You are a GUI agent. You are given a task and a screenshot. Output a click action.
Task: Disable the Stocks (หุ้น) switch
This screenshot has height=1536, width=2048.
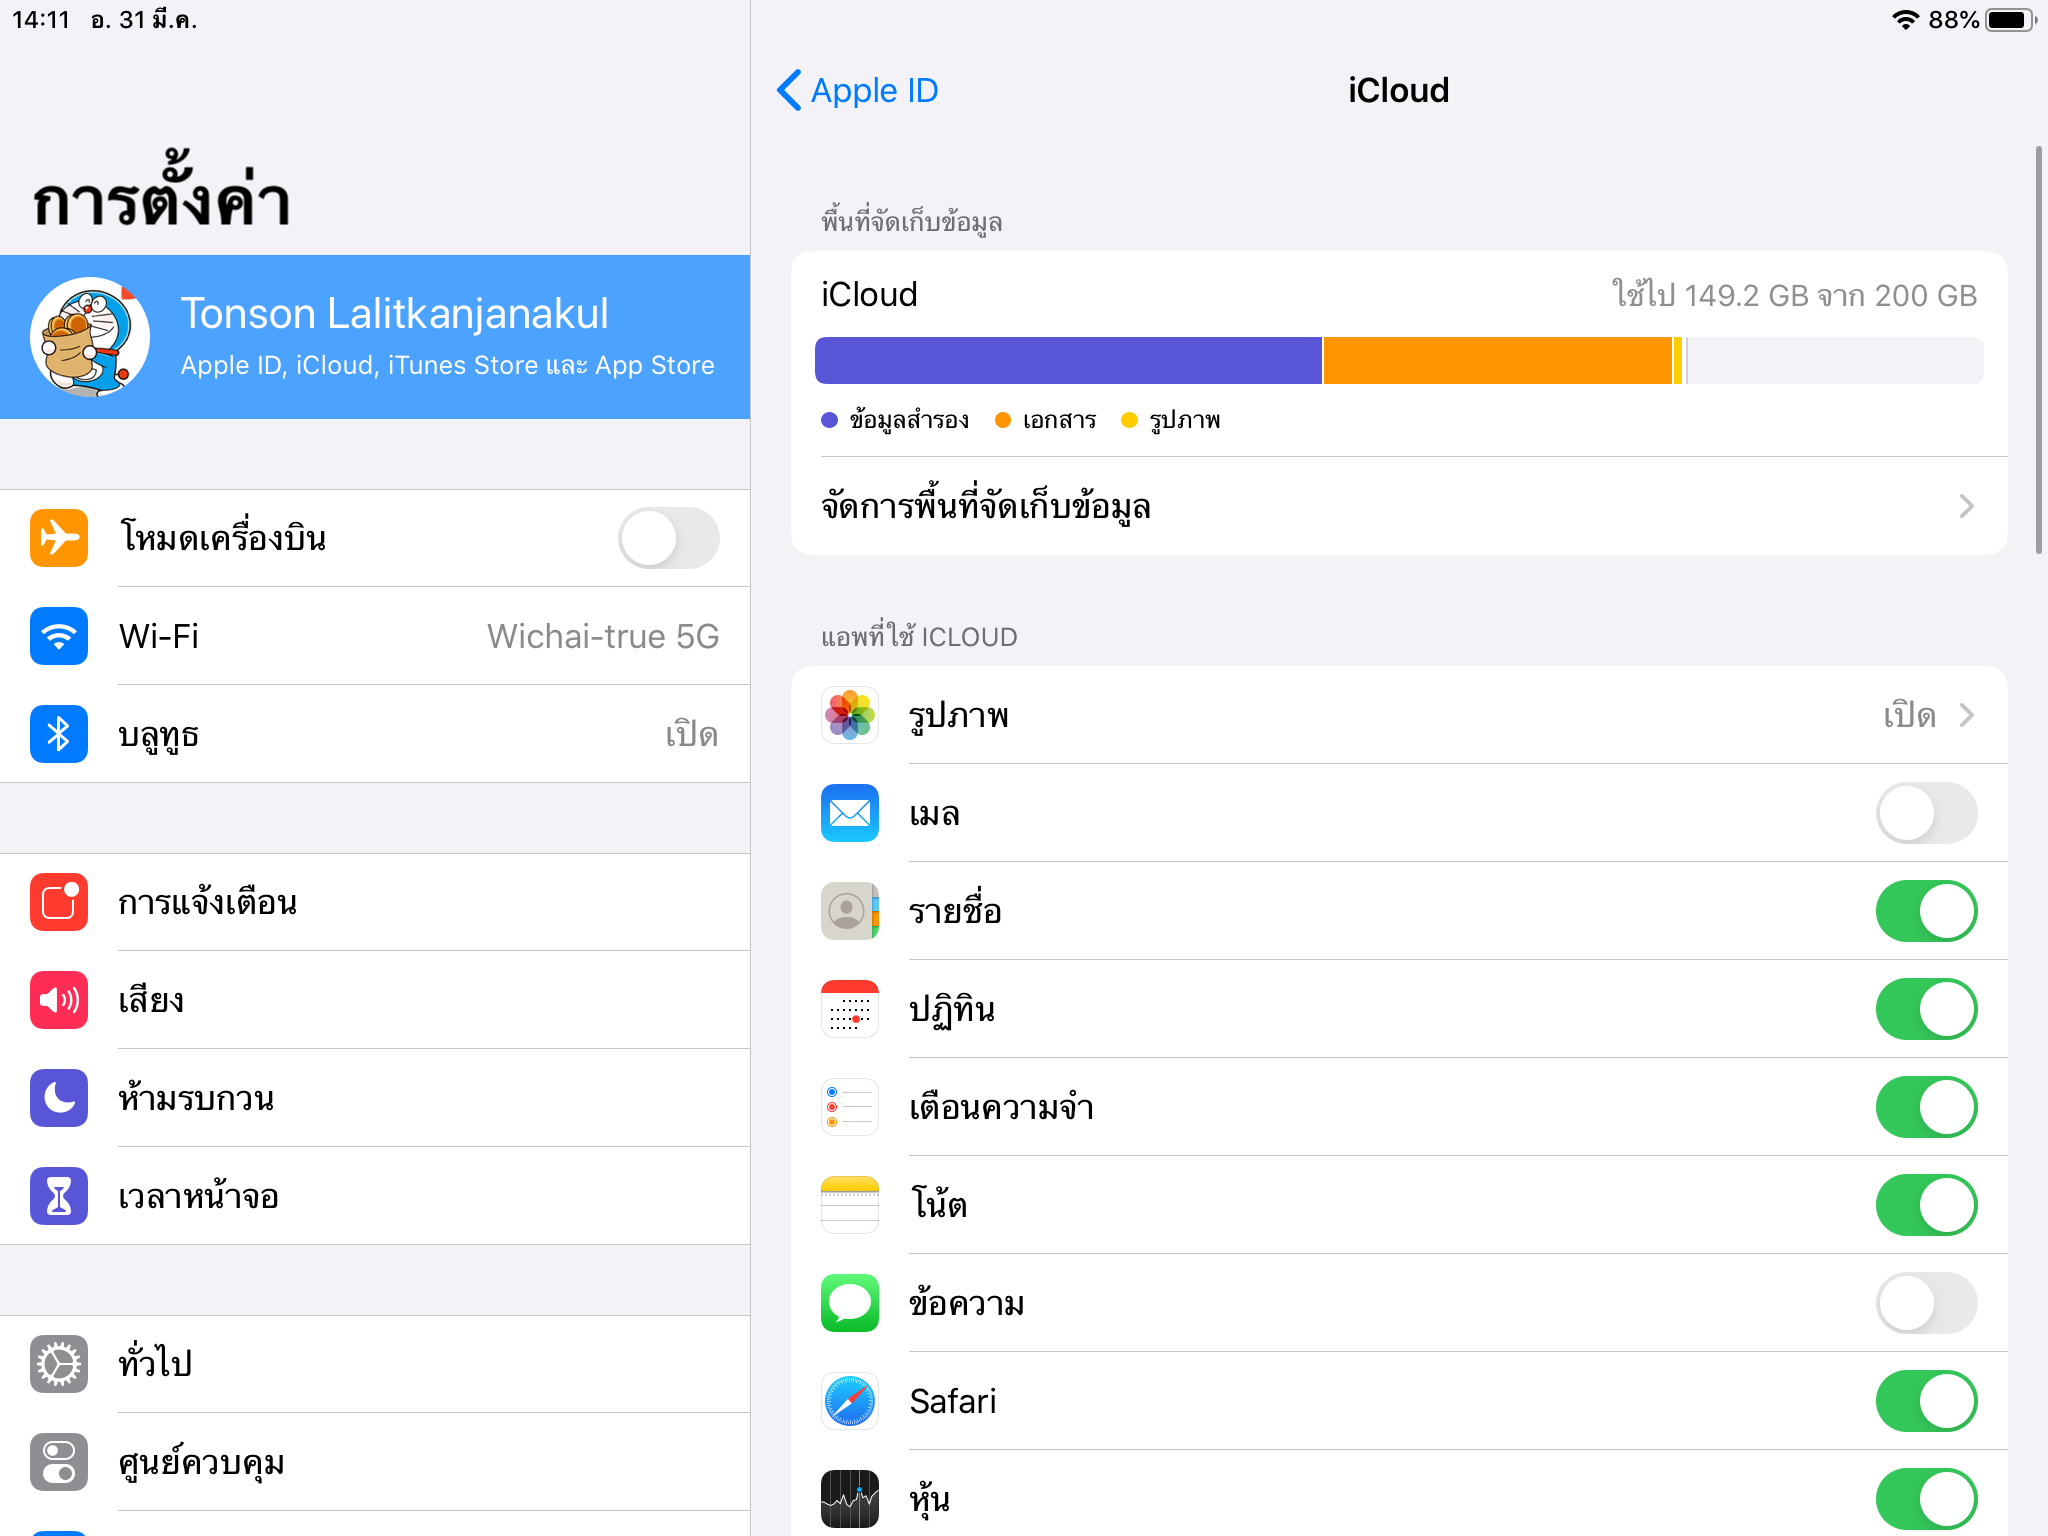pos(1926,1499)
